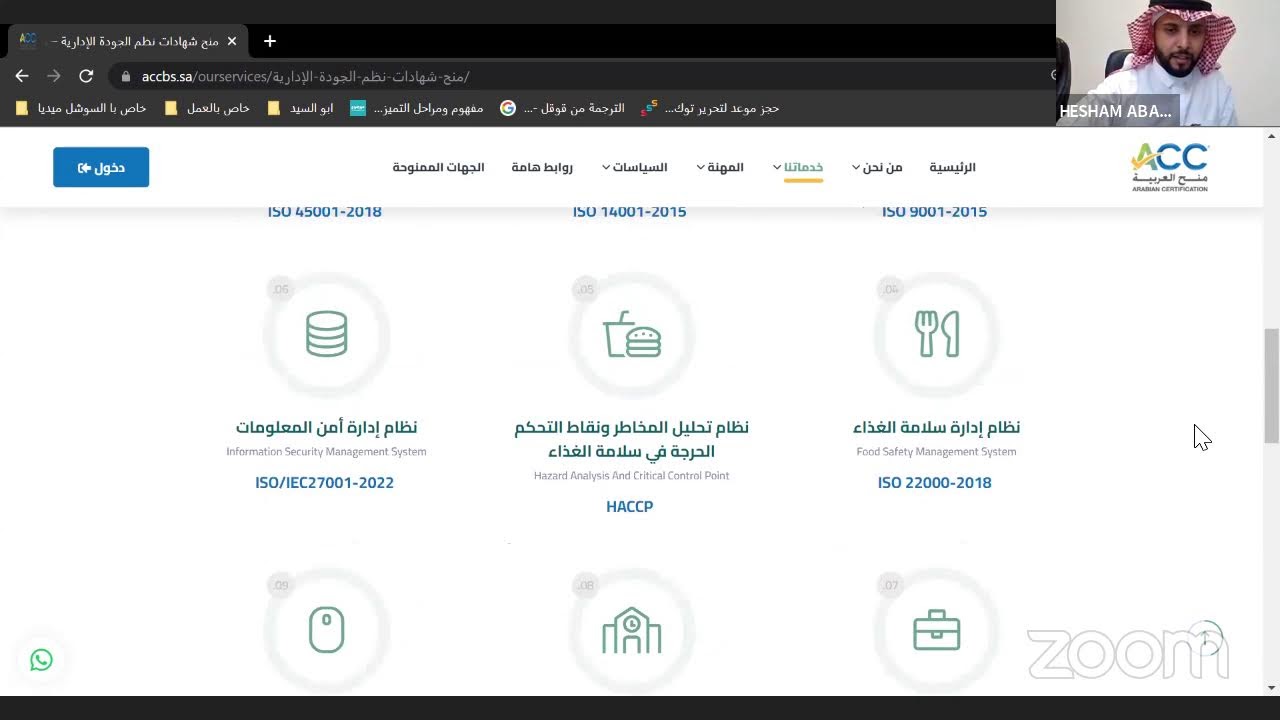Screen dimensions: 1280x720
Task: Open ISO 14001-2015 link
Action: pyautogui.click(x=629, y=211)
